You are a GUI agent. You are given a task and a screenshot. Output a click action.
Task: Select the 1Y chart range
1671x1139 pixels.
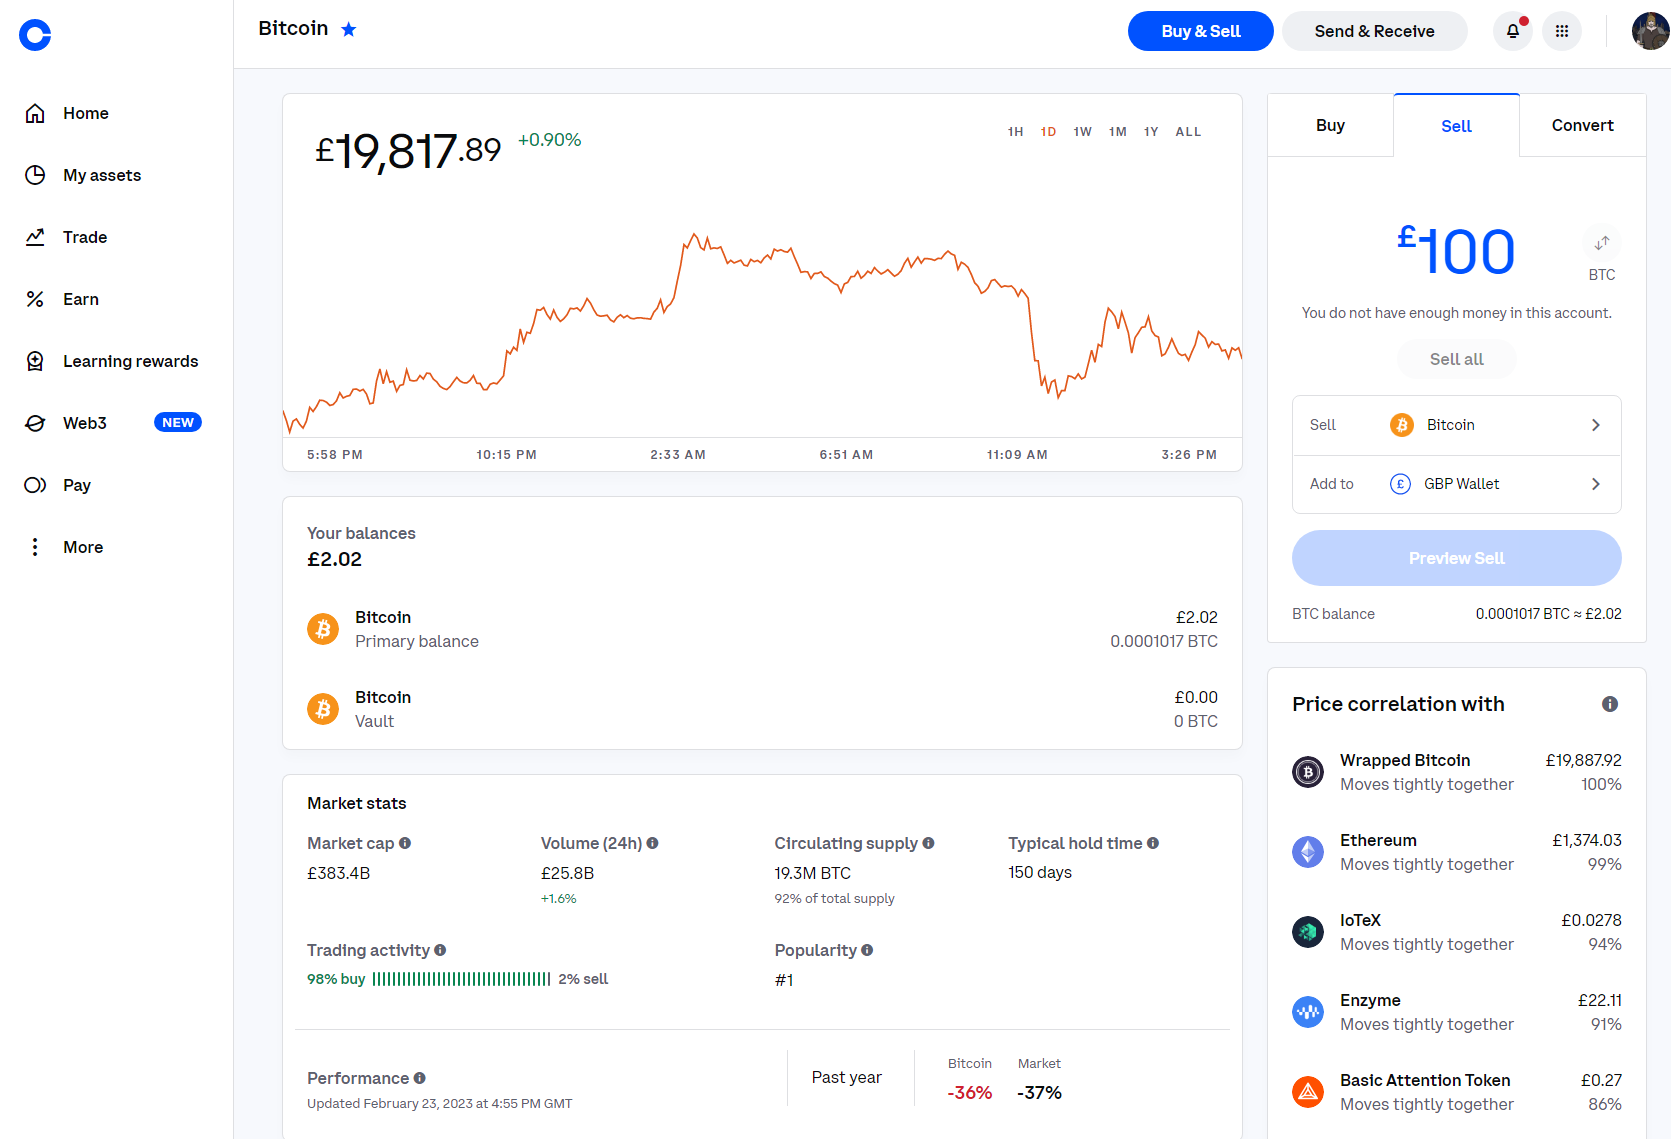pyautogui.click(x=1152, y=132)
